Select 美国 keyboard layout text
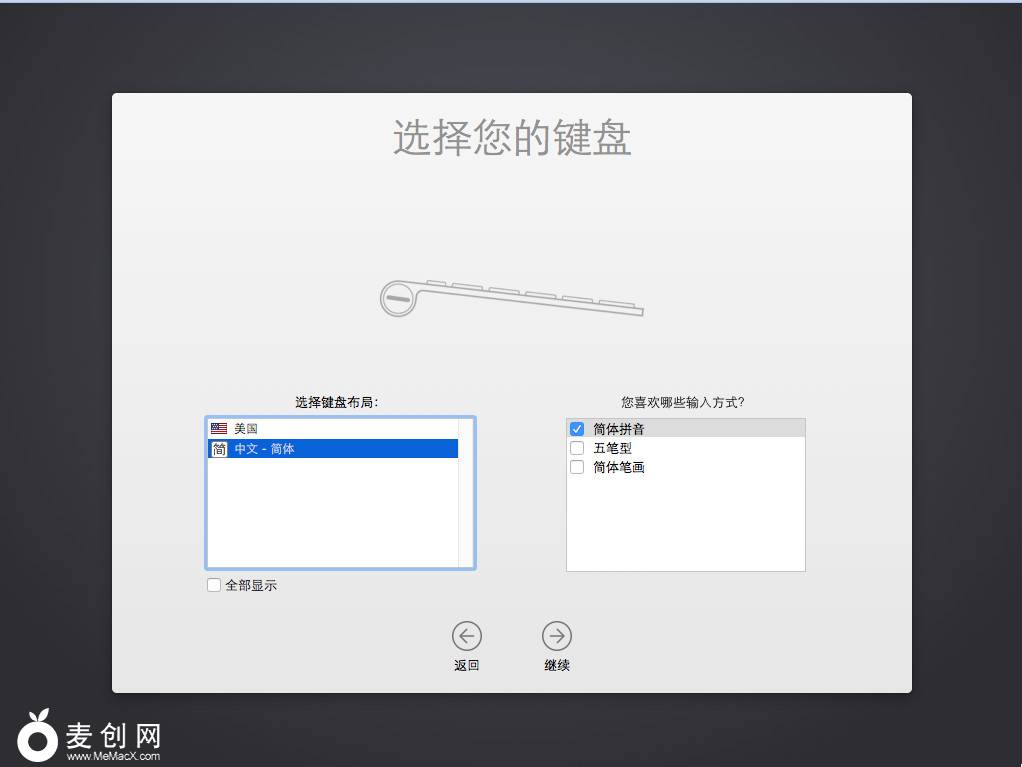 [x=246, y=428]
